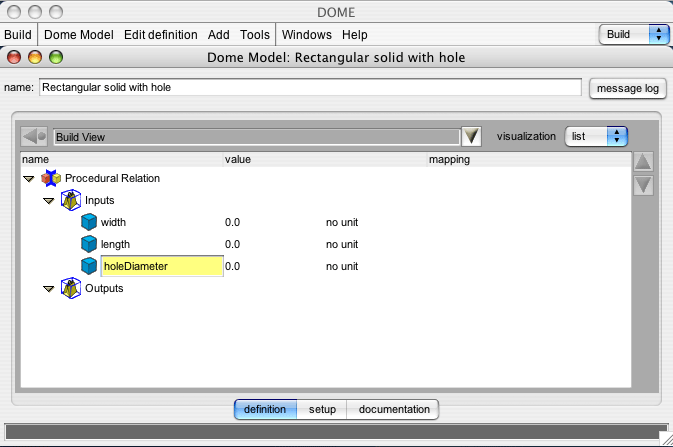
Task: Click the window resize grip corner
Action: [x=666, y=439]
